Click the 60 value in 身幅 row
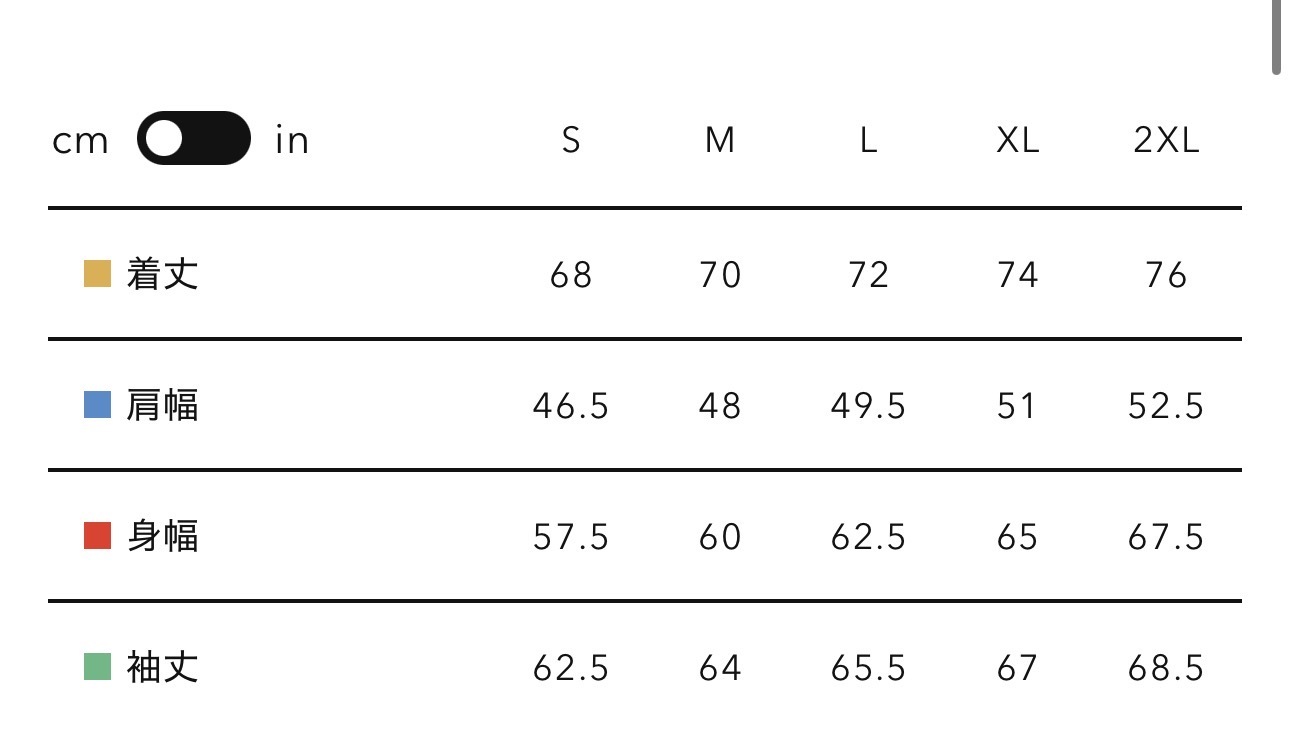Image resolution: width=1290 pixels, height=754 pixels. click(720, 537)
